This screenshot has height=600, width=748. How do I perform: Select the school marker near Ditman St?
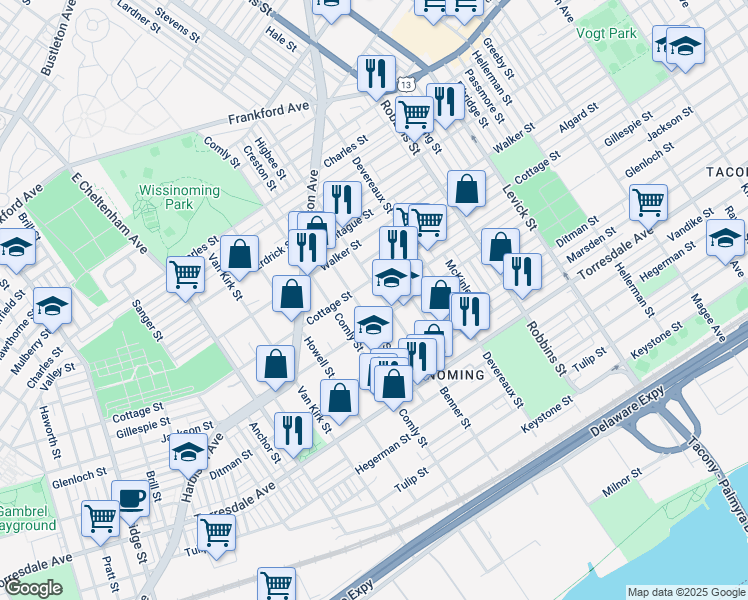coord(187,452)
